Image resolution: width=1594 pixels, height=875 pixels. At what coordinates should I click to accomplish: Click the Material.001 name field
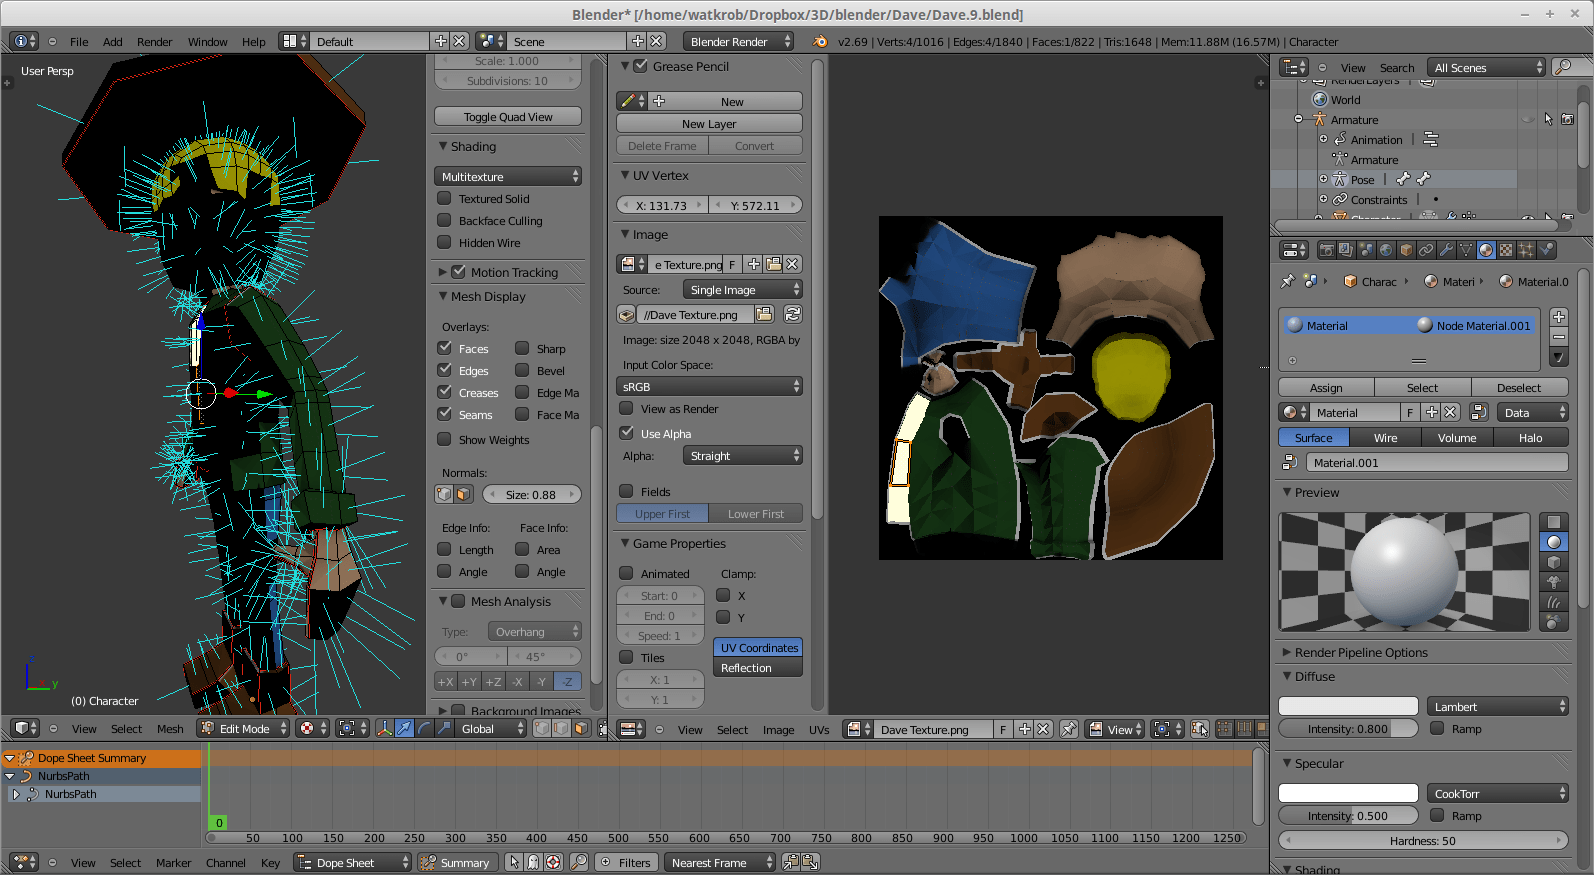pos(1437,463)
